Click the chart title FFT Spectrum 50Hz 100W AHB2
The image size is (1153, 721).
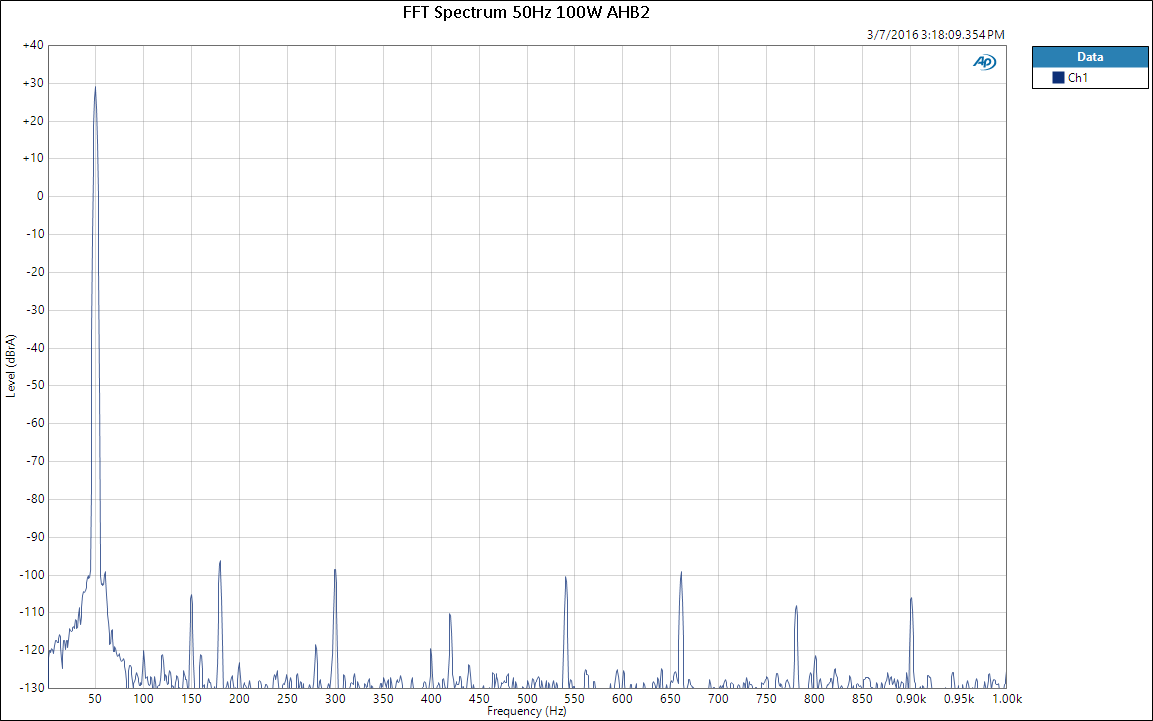526,12
